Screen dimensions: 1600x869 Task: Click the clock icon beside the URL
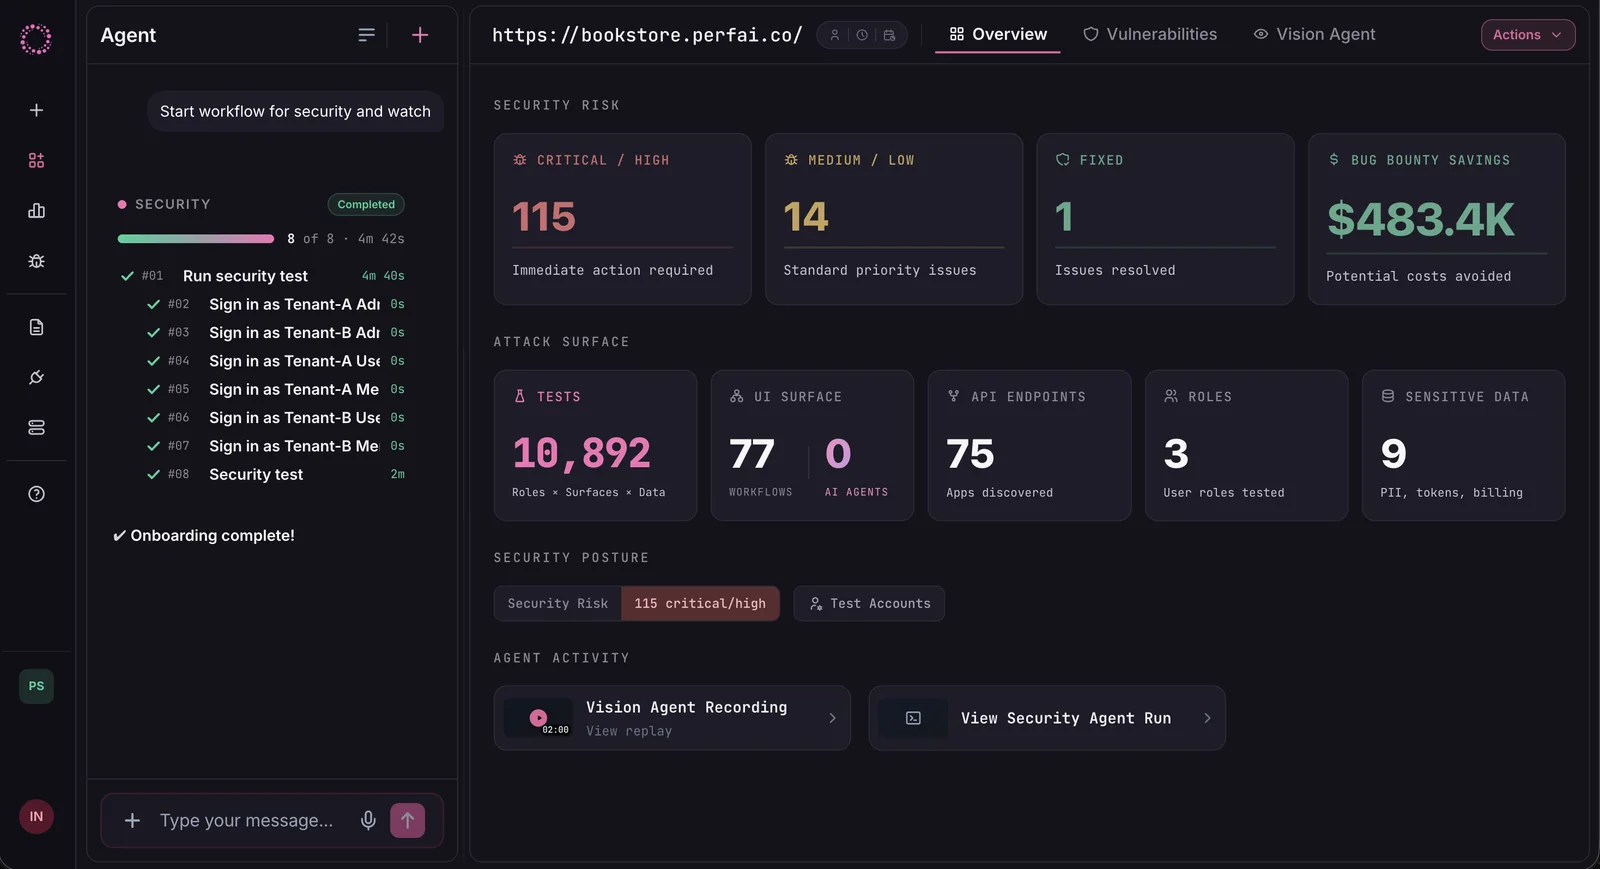click(x=862, y=35)
